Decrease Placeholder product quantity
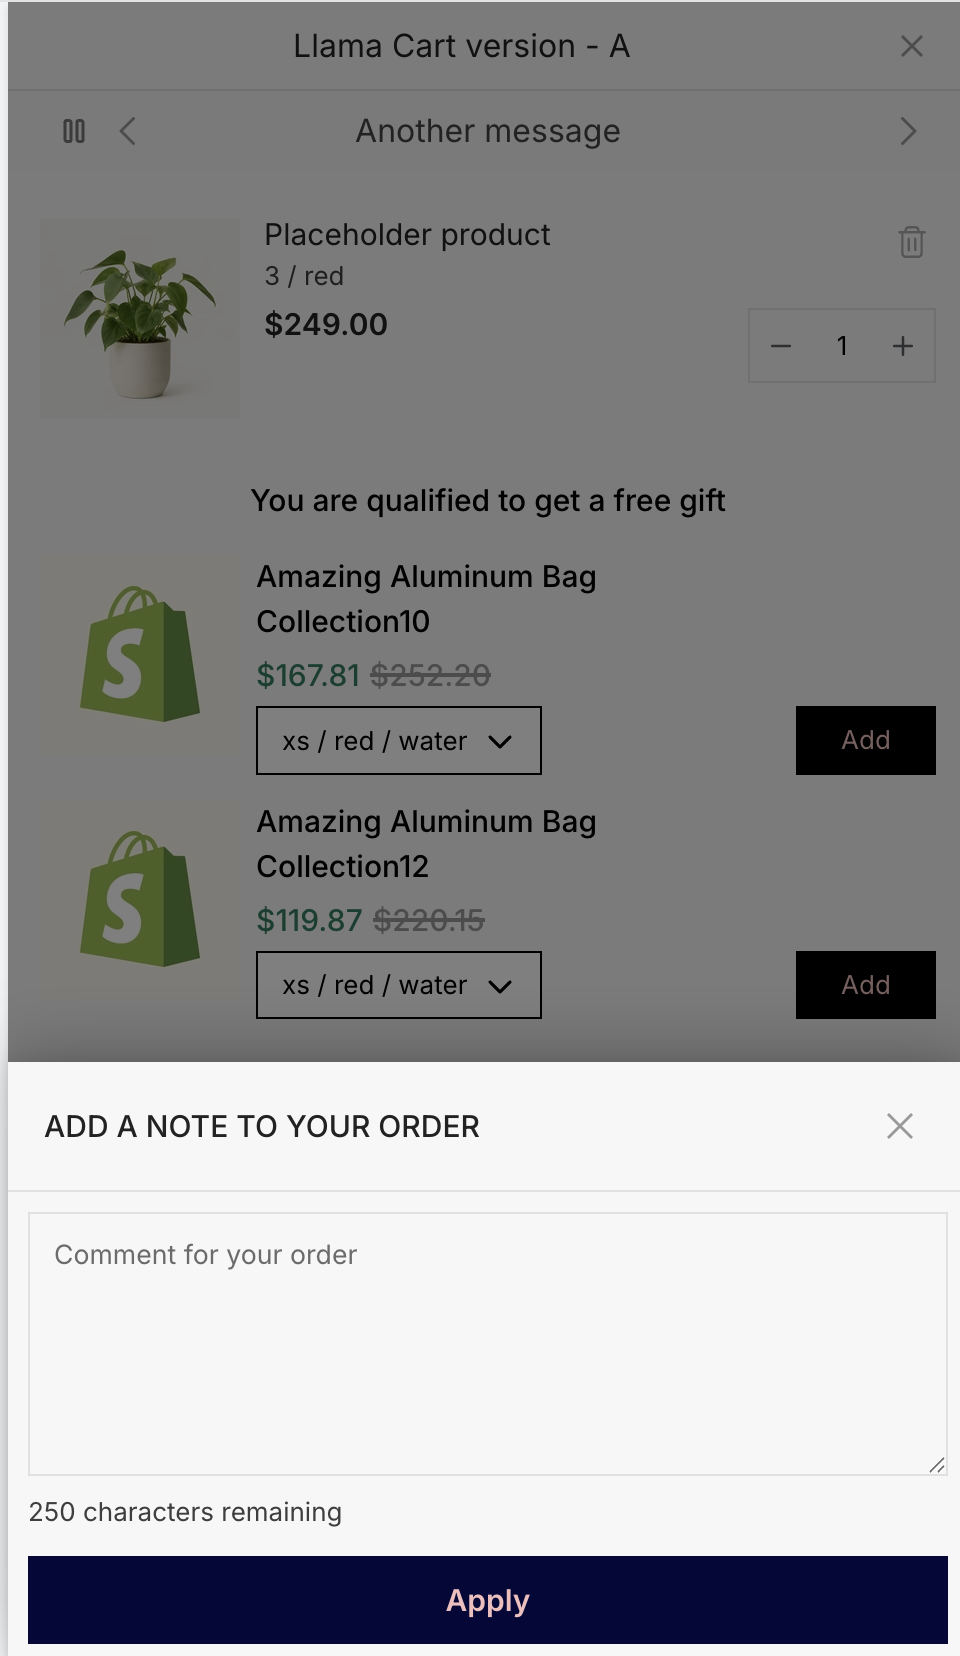Screen dimensions: 960x1656 pos(781,346)
